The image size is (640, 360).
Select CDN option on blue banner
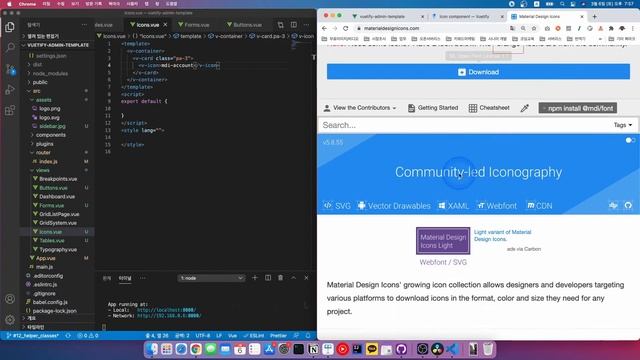[540, 206]
